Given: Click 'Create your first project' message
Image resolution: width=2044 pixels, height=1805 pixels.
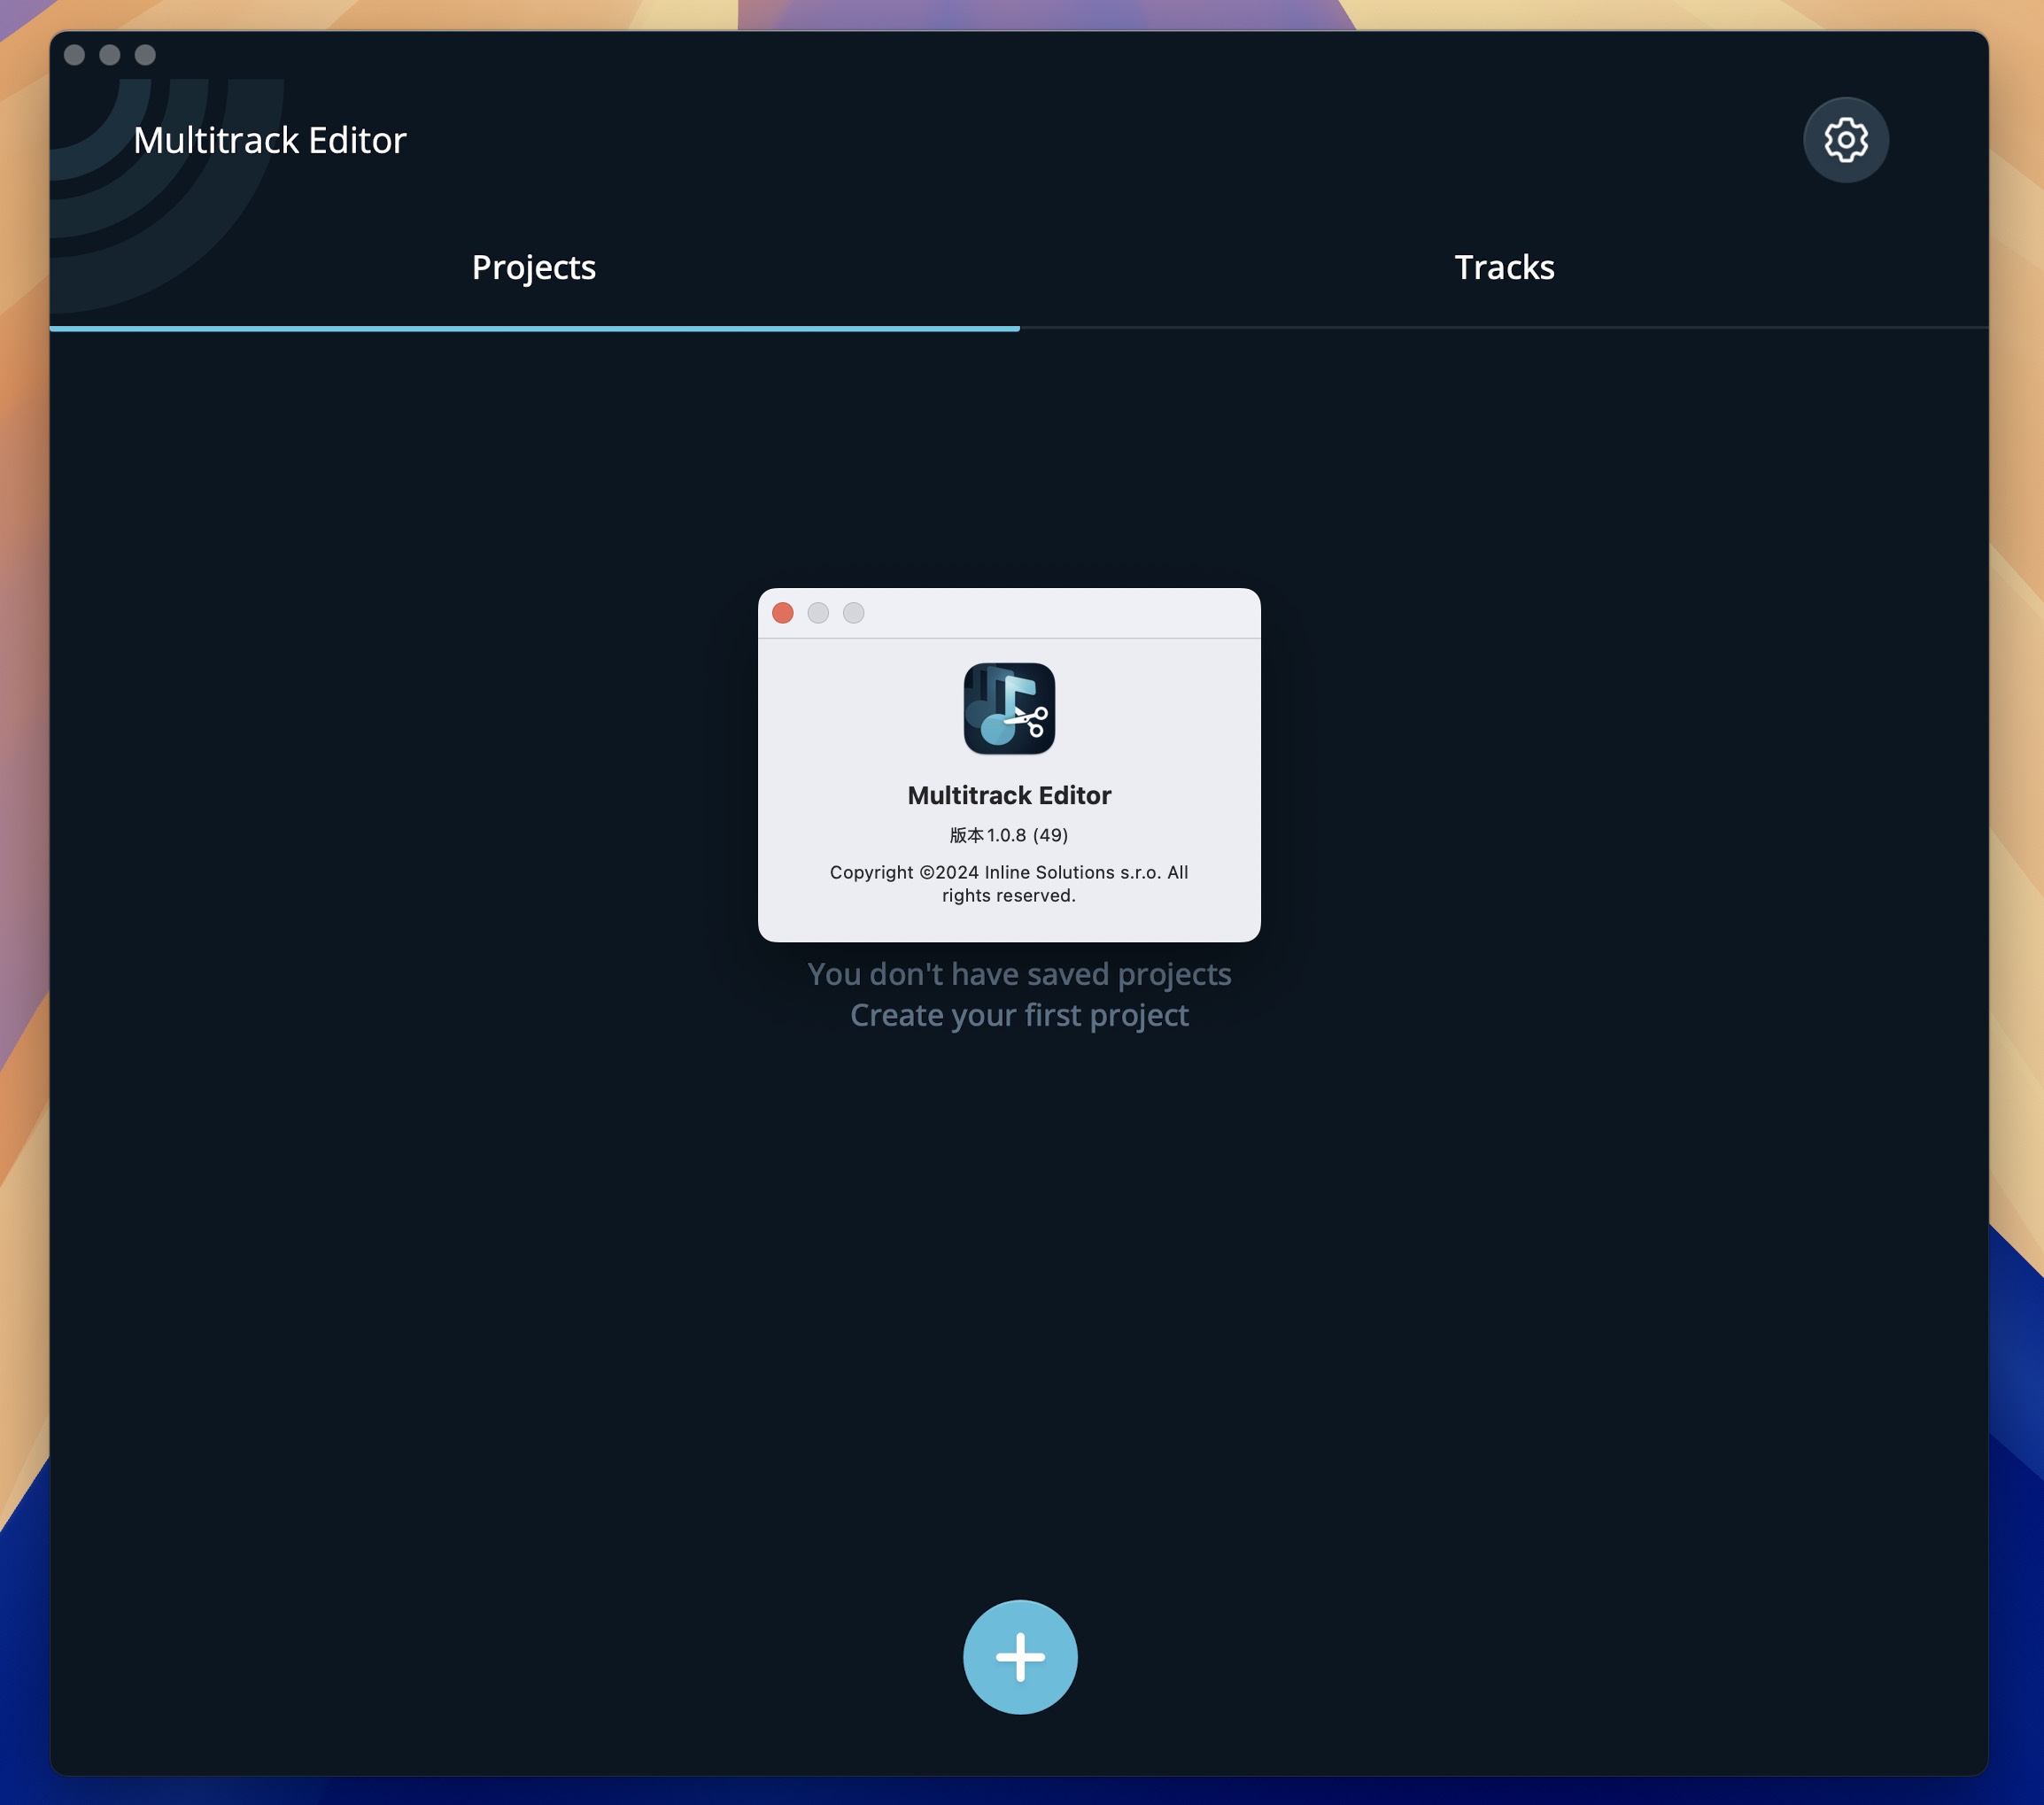Looking at the screenshot, I should tap(1019, 1015).
